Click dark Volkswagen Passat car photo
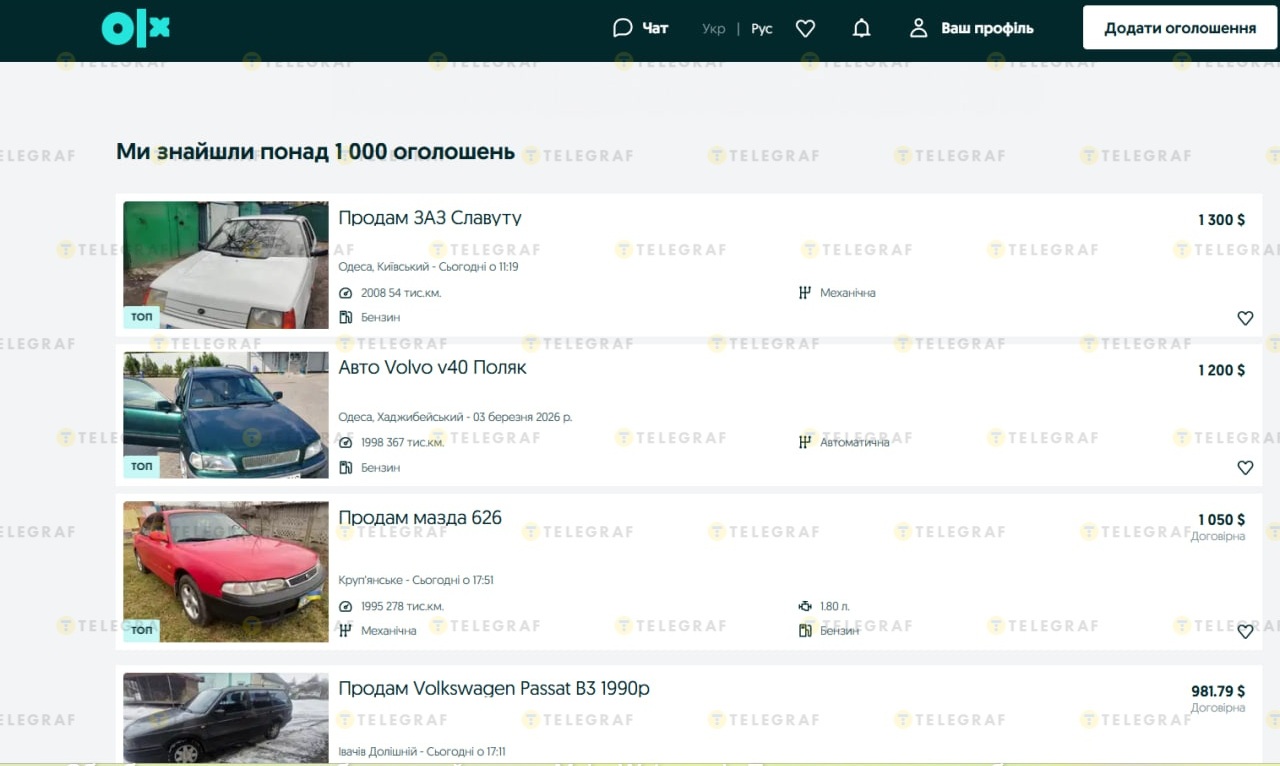This screenshot has height=766, width=1280. pyautogui.click(x=225, y=717)
